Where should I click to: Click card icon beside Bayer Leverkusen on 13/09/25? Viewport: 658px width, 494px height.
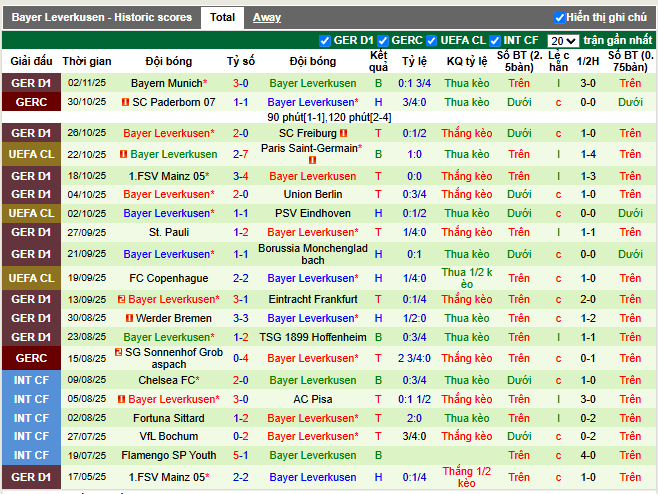(x=122, y=299)
